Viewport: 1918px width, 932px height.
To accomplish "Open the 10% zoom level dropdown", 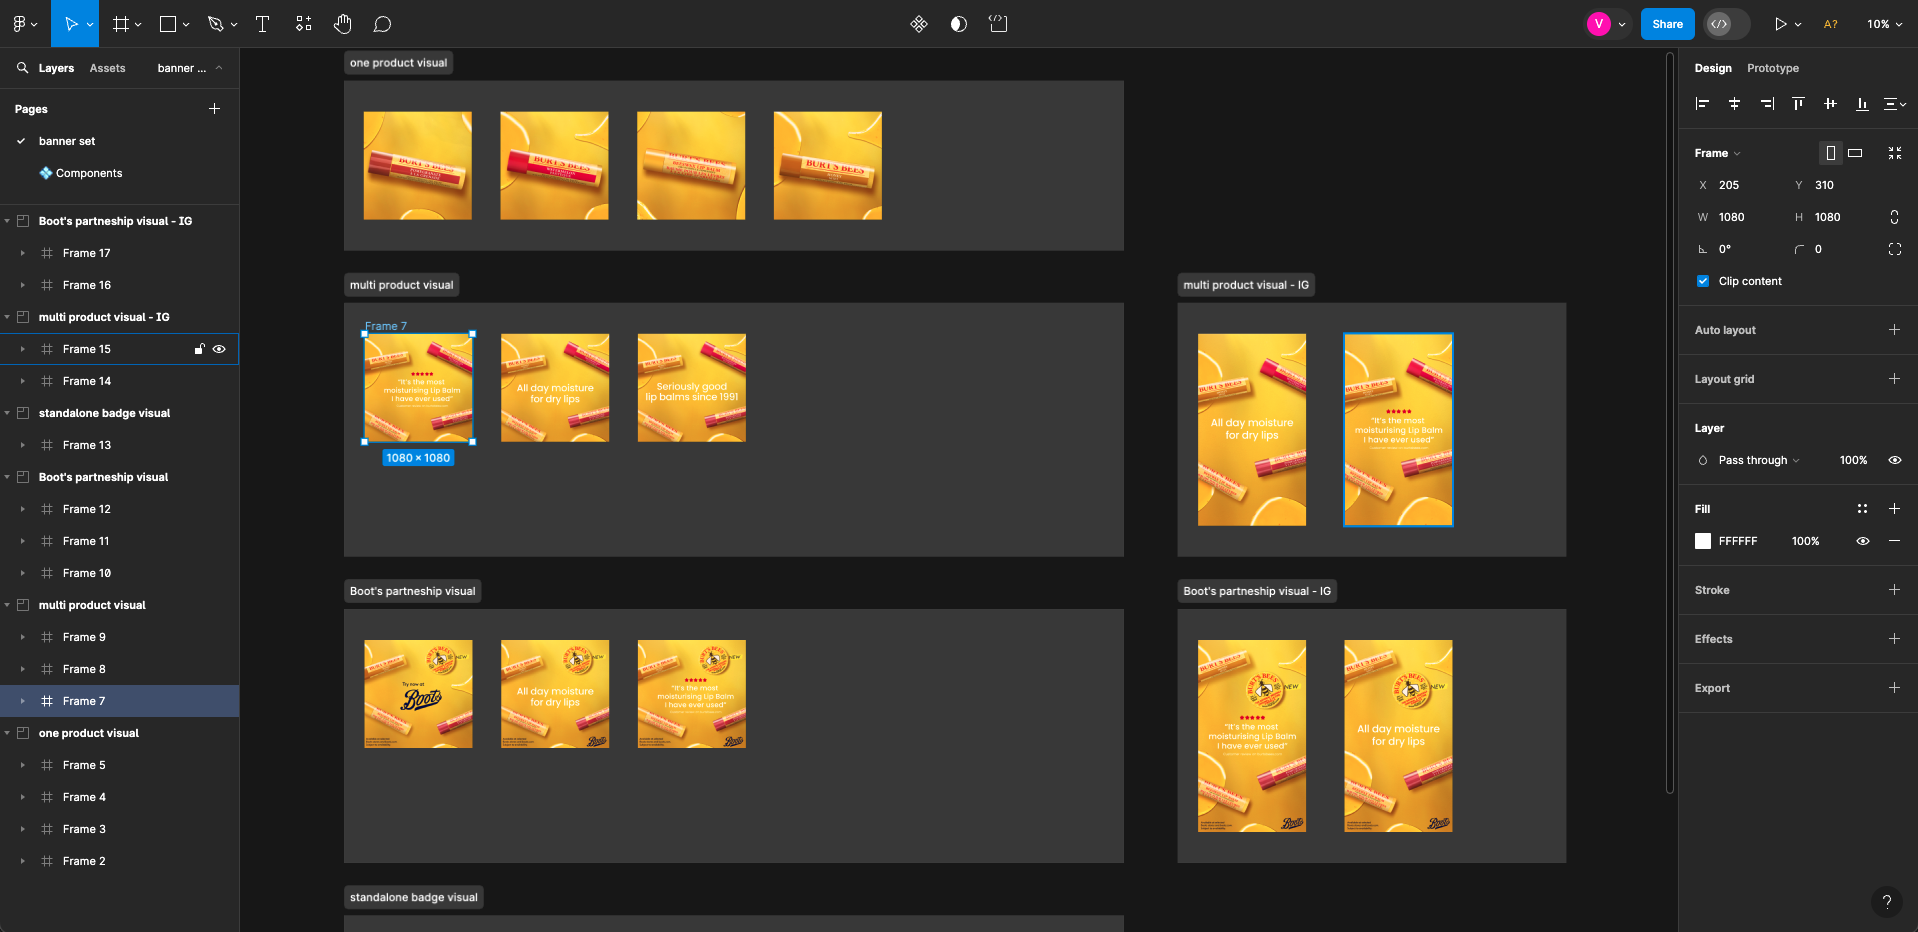I will (x=1884, y=24).
